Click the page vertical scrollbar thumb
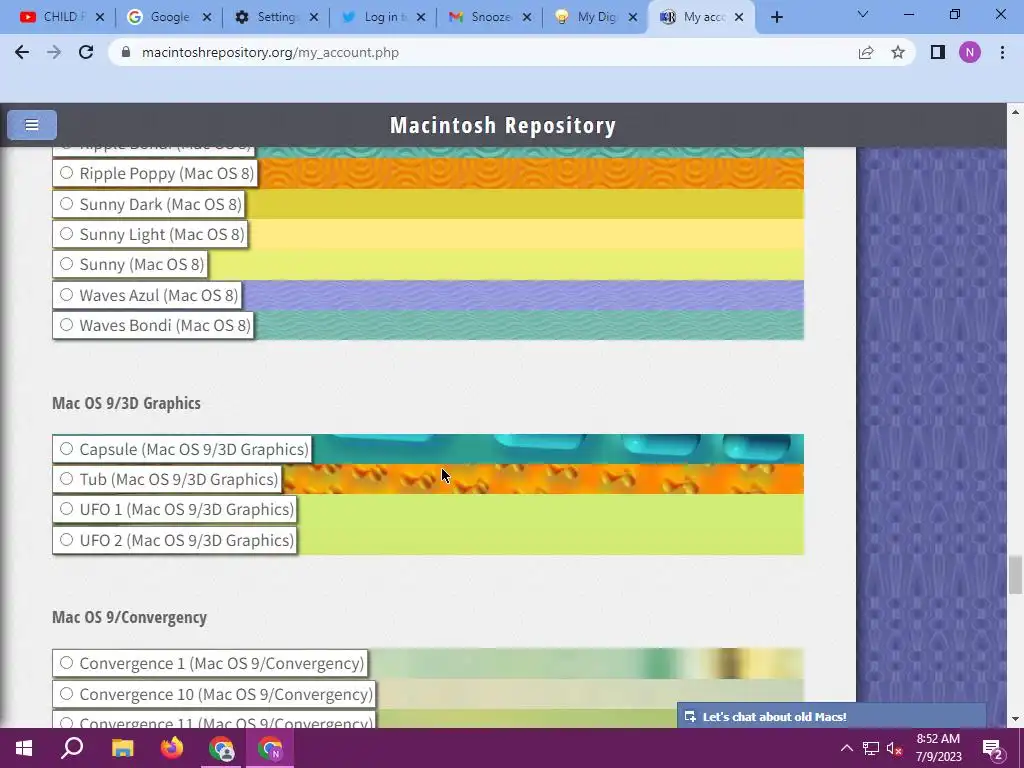The image size is (1024, 768). tap(1015, 575)
